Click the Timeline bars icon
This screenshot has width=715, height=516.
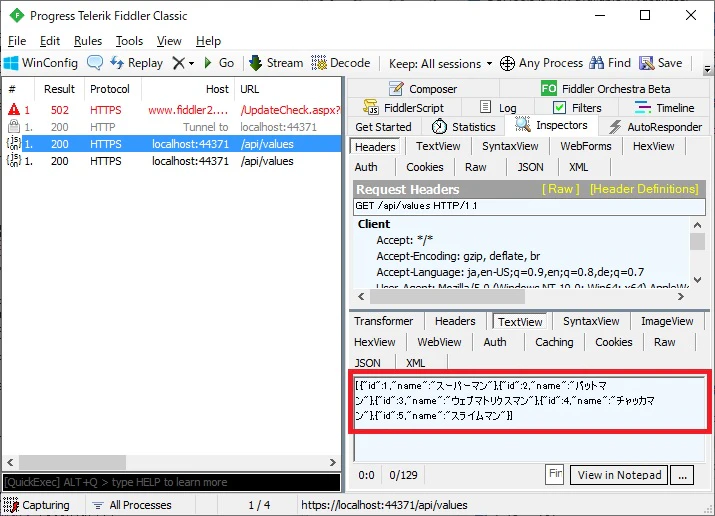[x=643, y=108]
